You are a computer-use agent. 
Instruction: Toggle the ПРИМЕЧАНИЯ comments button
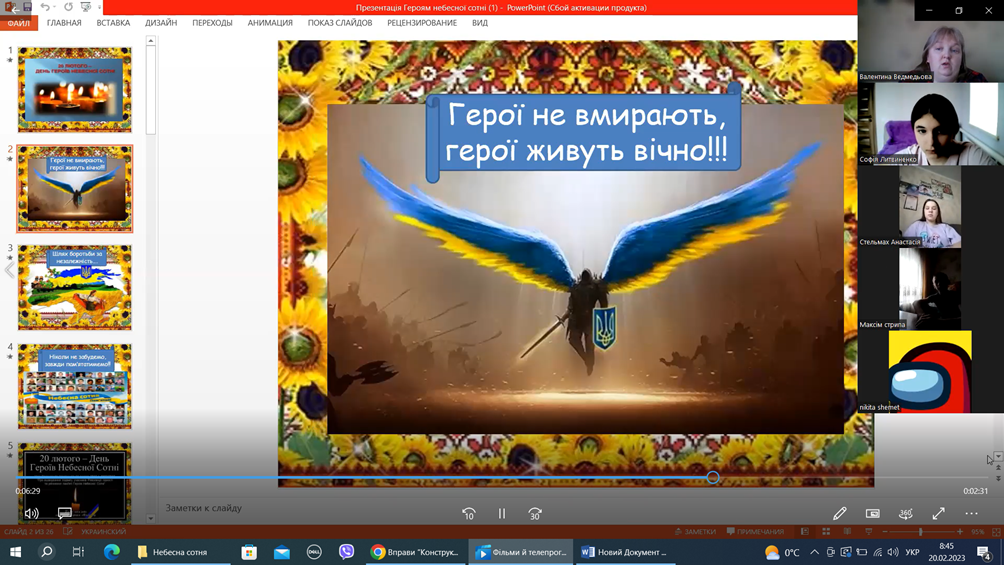pyautogui.click(x=755, y=532)
